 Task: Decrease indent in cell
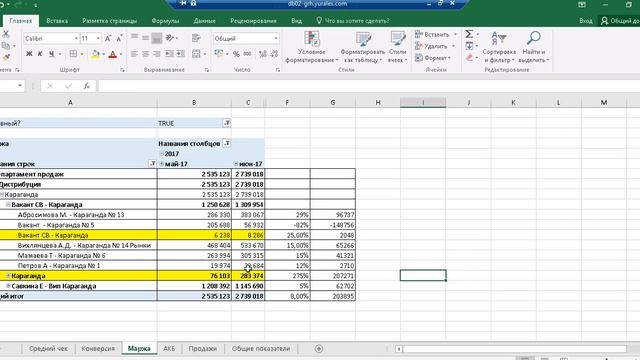[169, 54]
